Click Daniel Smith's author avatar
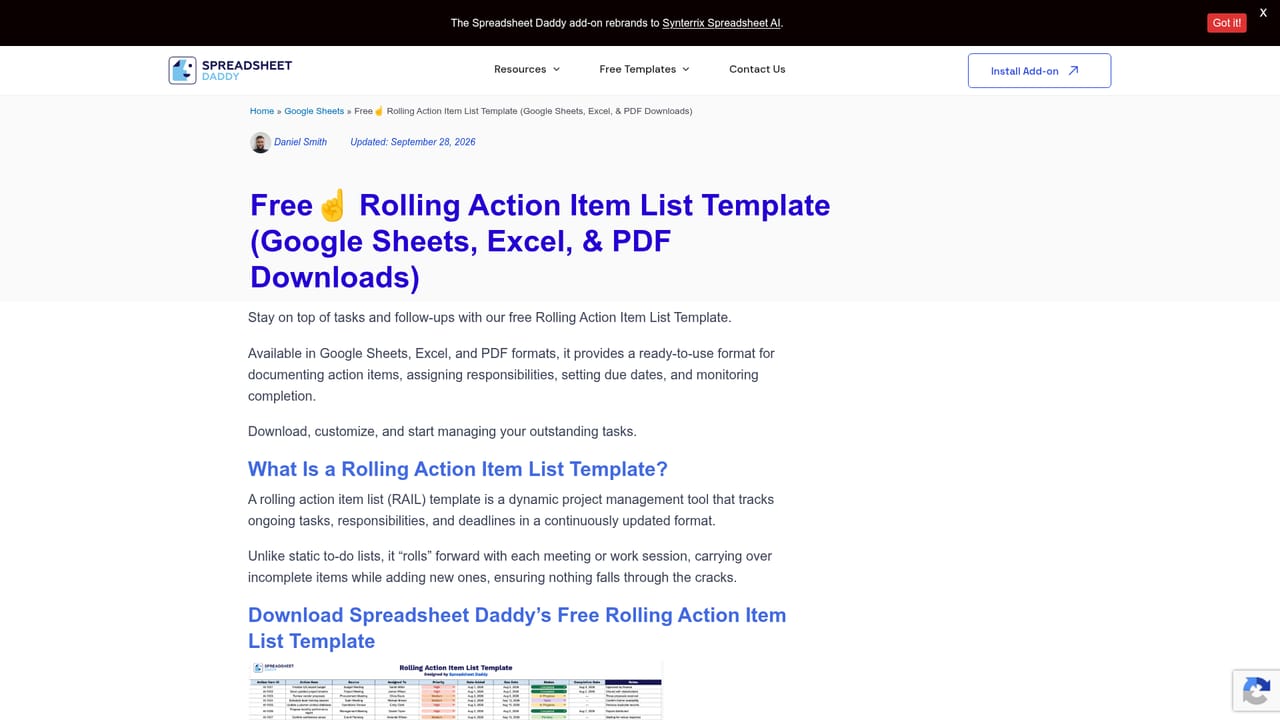This screenshot has width=1280, height=720. coord(260,142)
